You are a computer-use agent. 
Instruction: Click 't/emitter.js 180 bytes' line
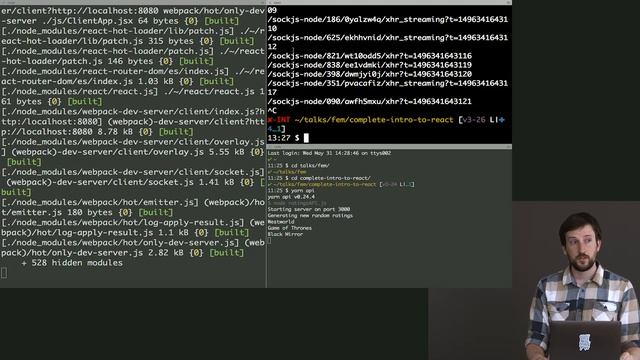tap(87, 213)
